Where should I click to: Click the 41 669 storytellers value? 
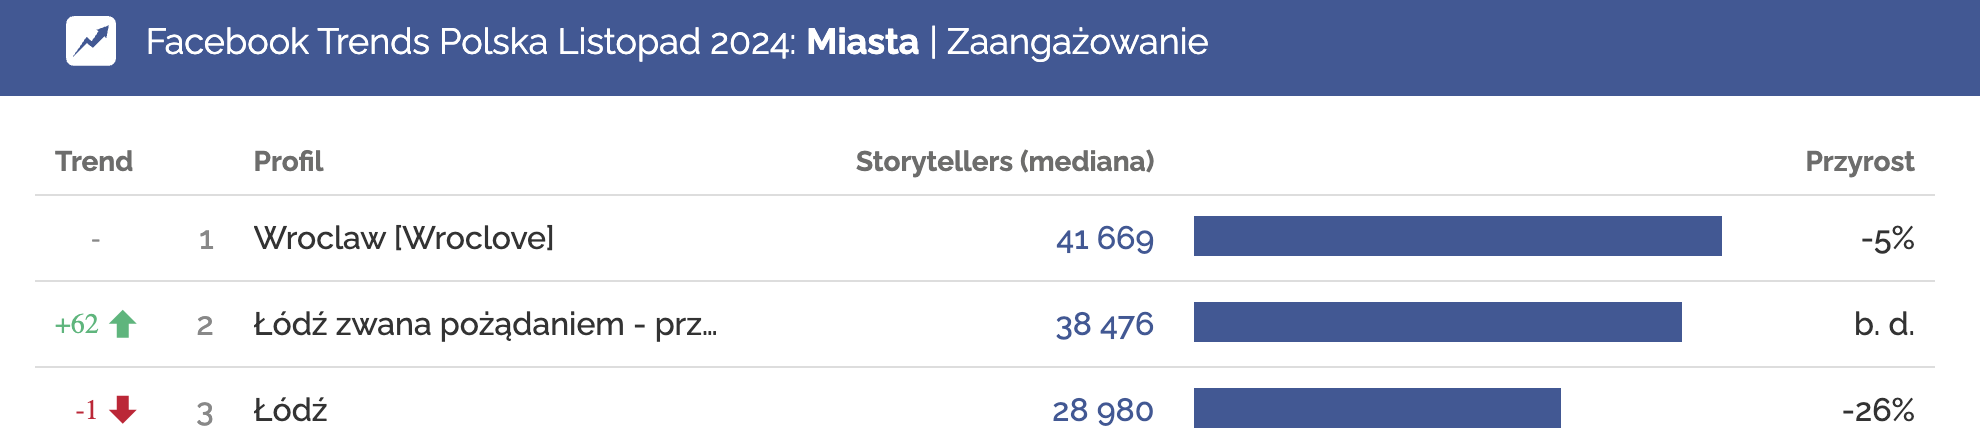[1104, 238]
